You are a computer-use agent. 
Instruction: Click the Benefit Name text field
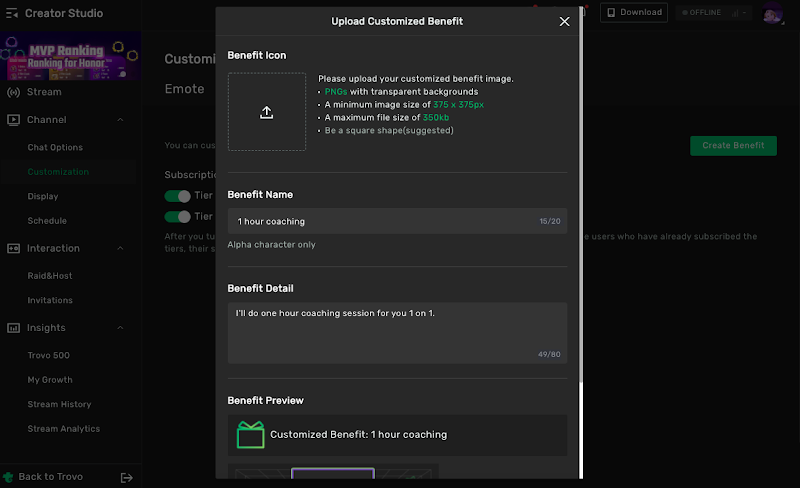click(380, 221)
